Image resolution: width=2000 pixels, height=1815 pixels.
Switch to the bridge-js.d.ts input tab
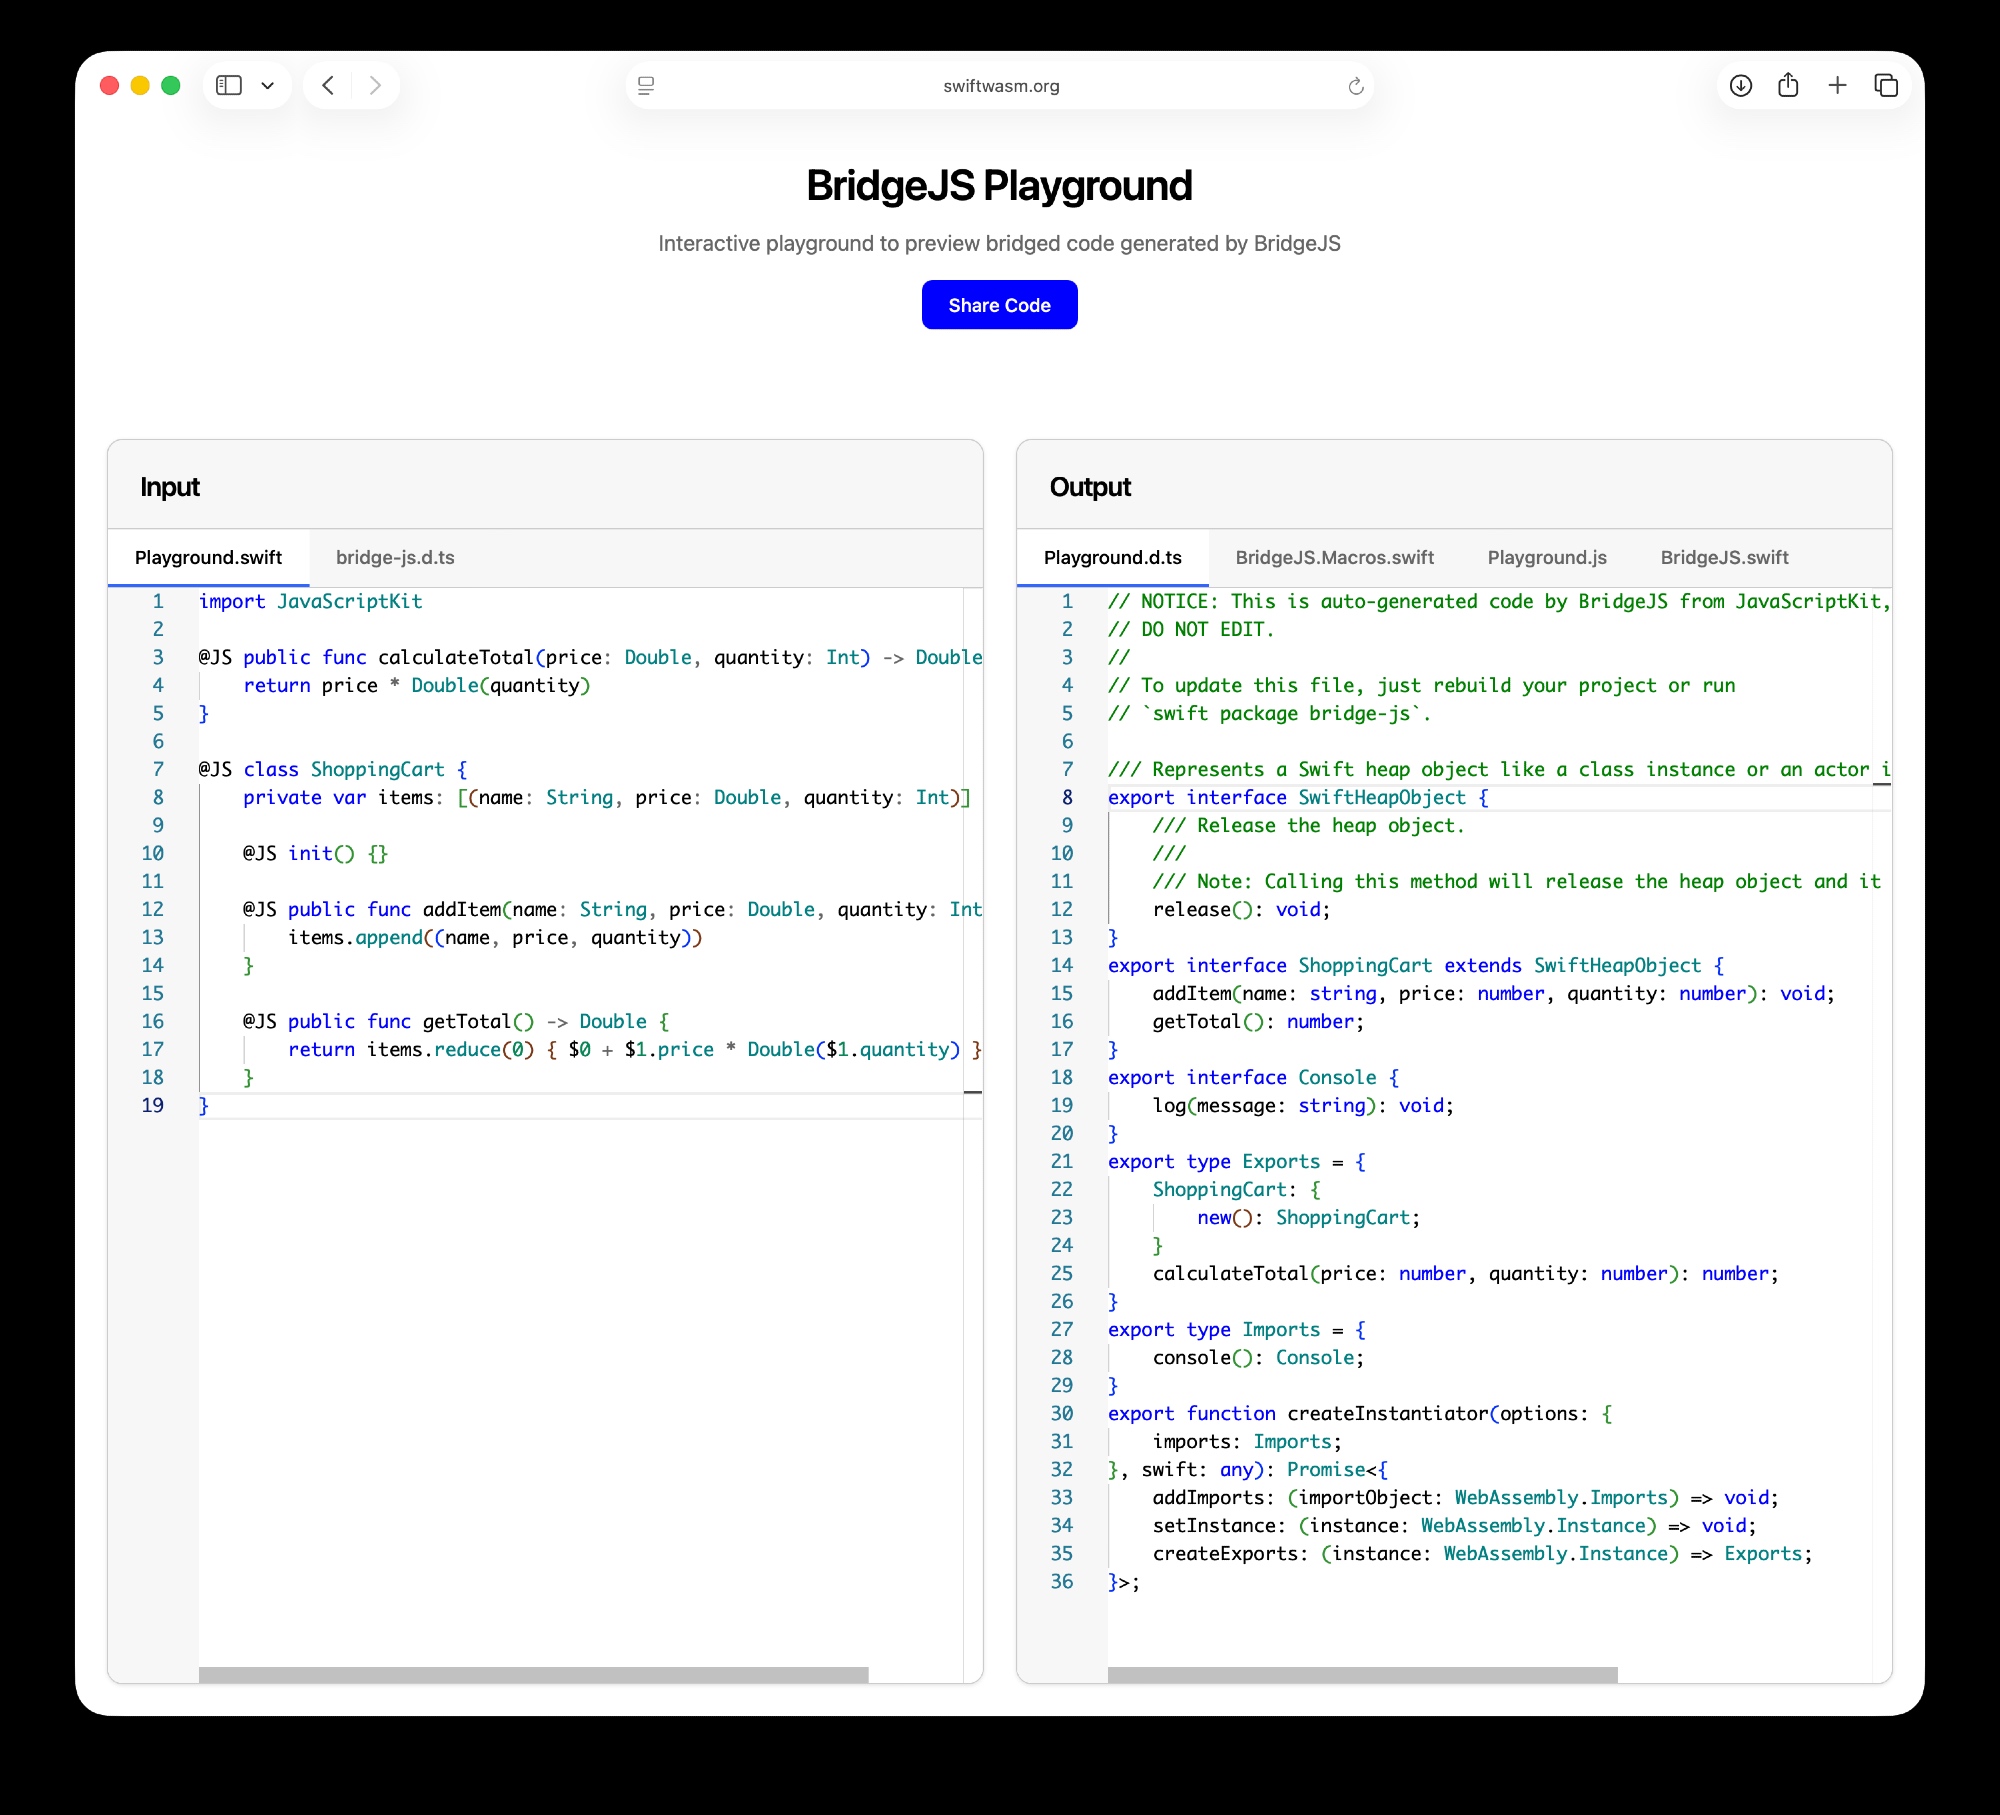395,558
